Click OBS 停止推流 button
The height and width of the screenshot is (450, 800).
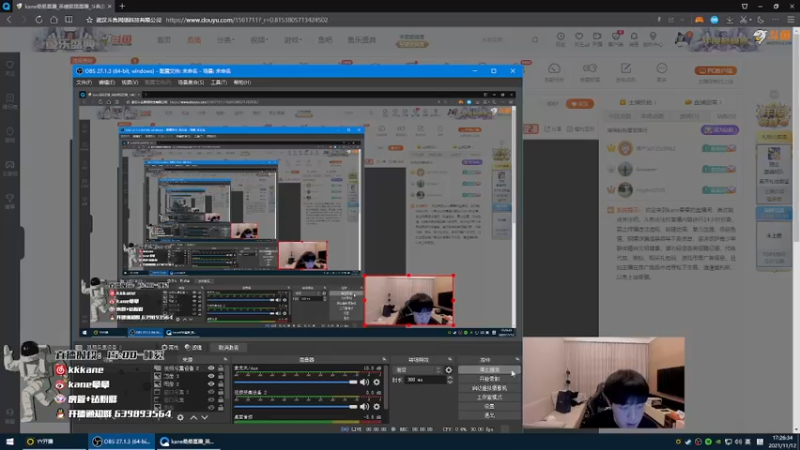[x=489, y=370]
